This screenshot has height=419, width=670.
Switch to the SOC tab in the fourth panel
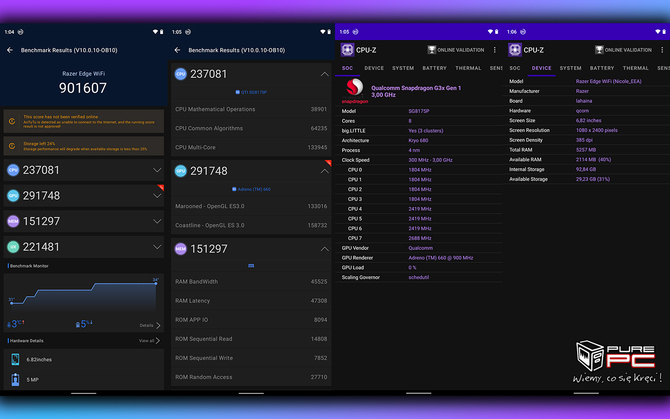pyautogui.click(x=515, y=68)
